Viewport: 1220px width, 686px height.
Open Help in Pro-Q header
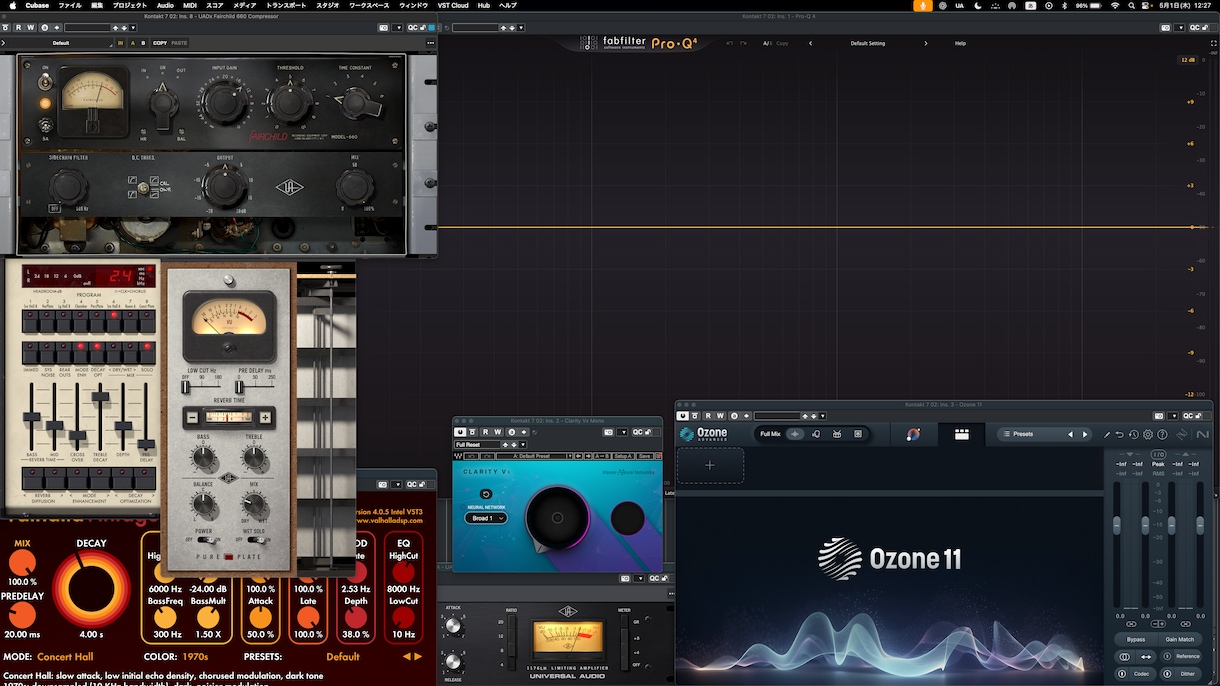[960, 43]
